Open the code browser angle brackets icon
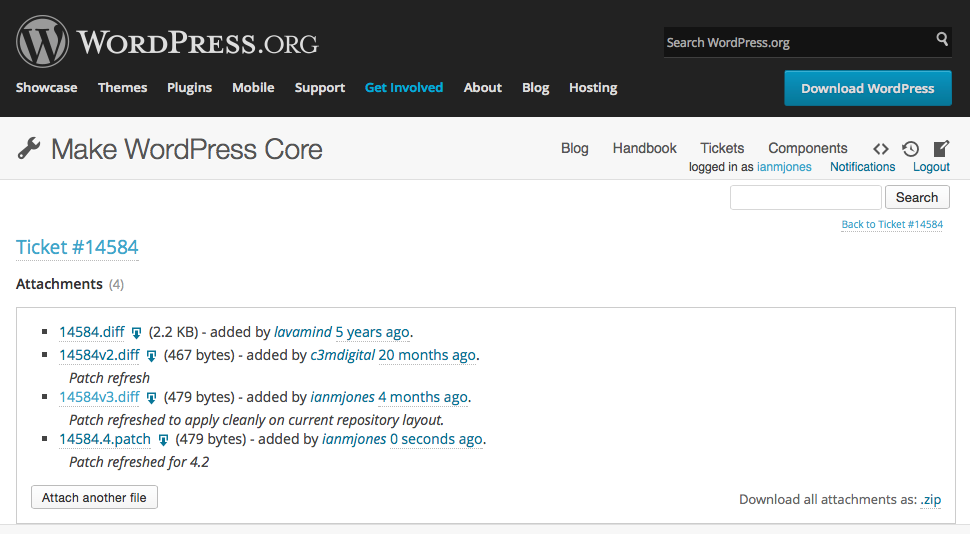Viewport: 970px width, 534px height. [x=881, y=149]
